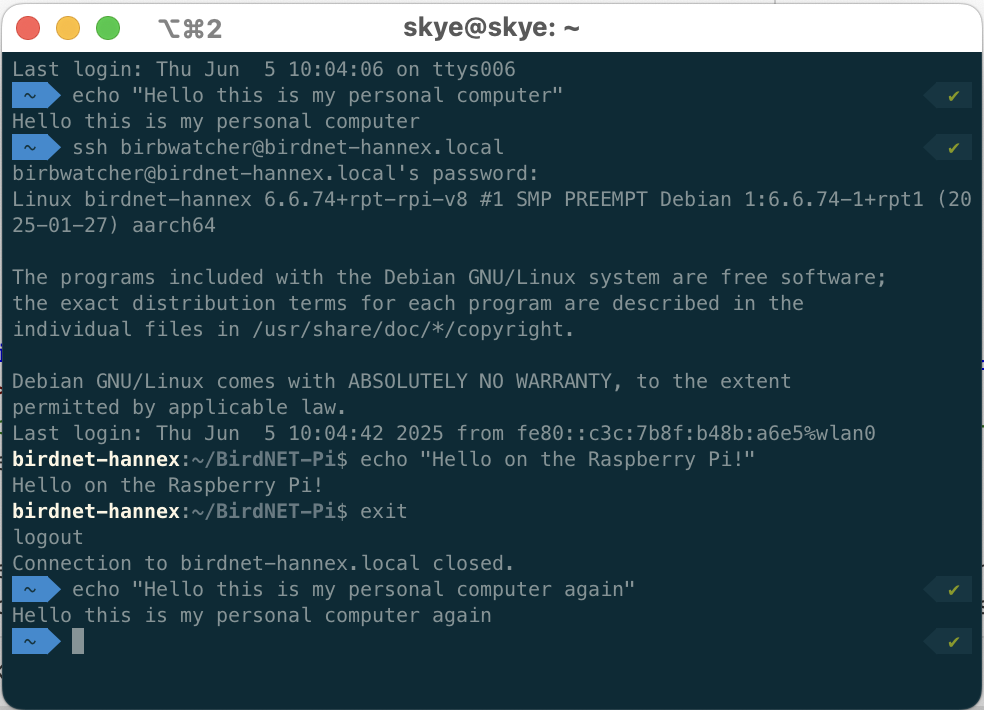Image resolution: width=984 pixels, height=710 pixels.
Task: Click the checkmark on the 'computer again' echo line
Action: (953, 589)
